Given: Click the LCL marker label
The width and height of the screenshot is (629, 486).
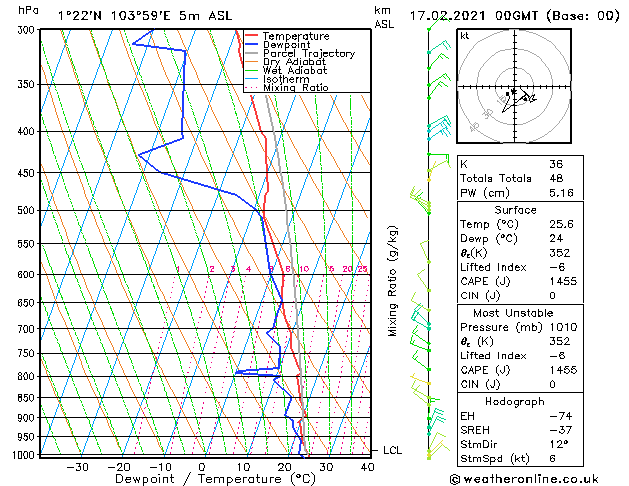Looking at the screenshot, I should point(392,450).
